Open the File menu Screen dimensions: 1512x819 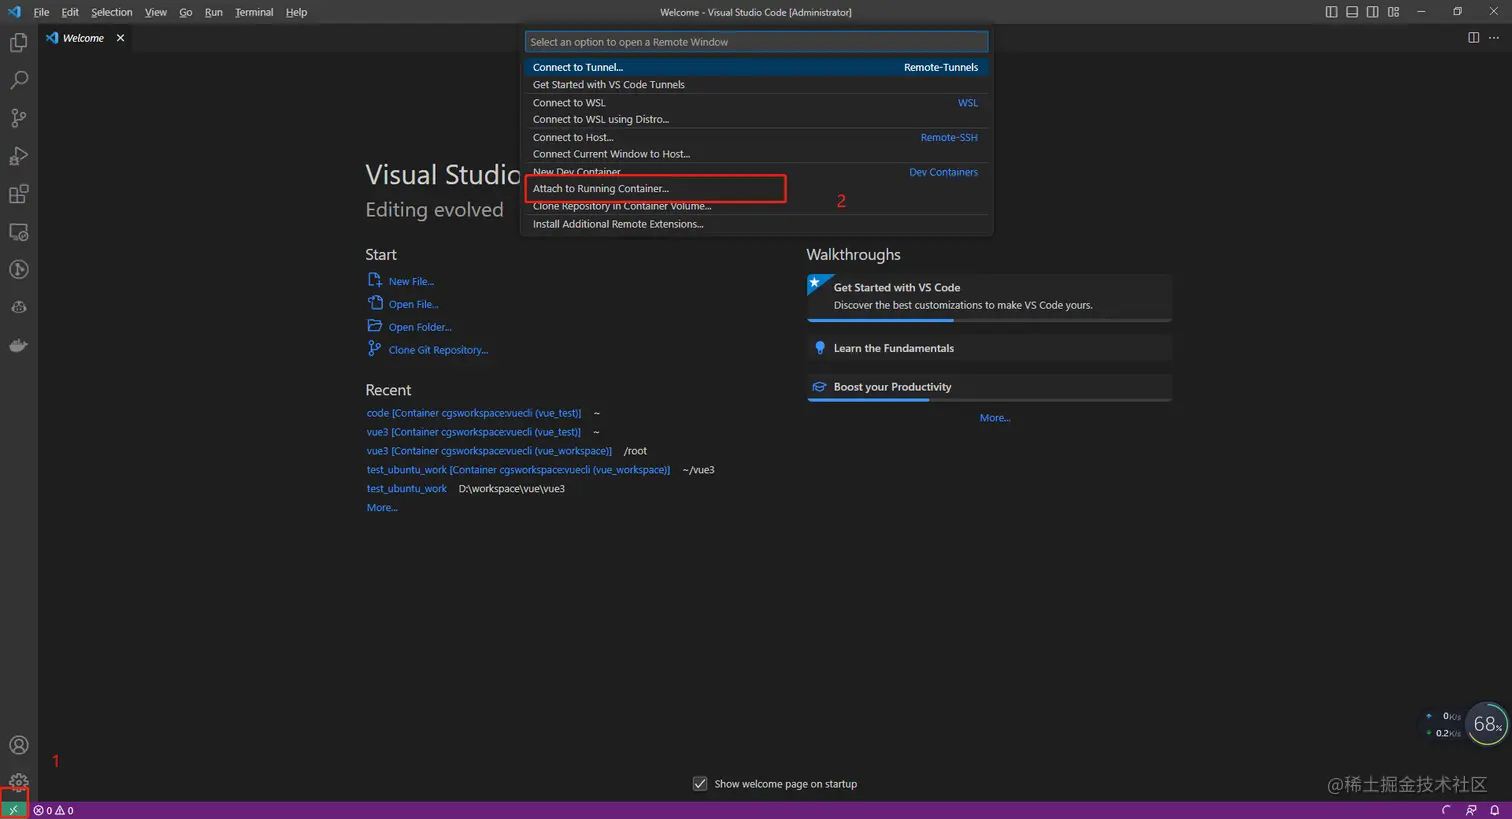[x=41, y=12]
